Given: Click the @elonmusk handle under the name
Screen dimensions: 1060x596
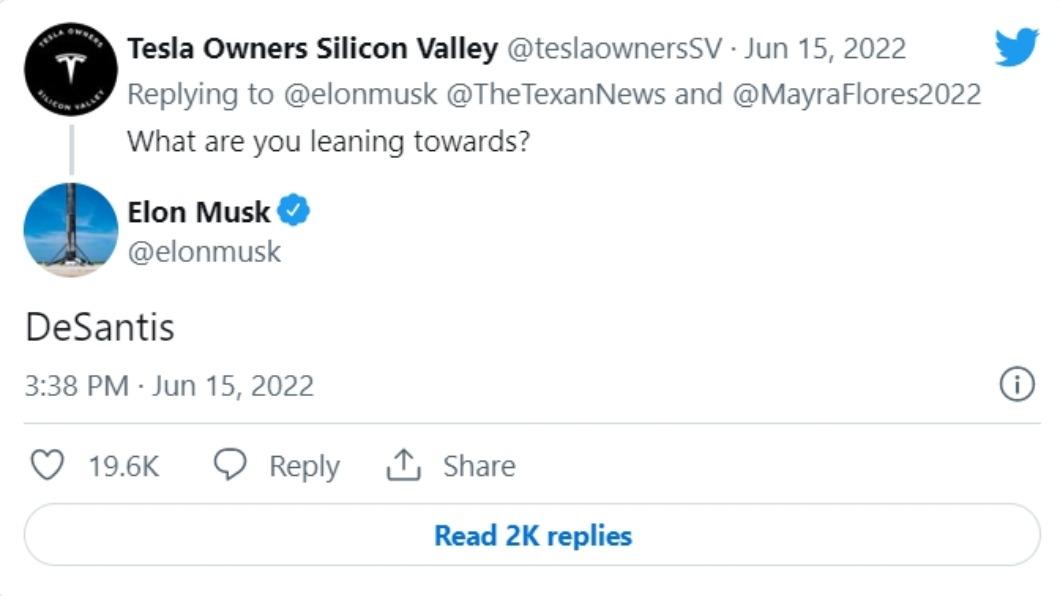Looking at the screenshot, I should click(x=204, y=252).
